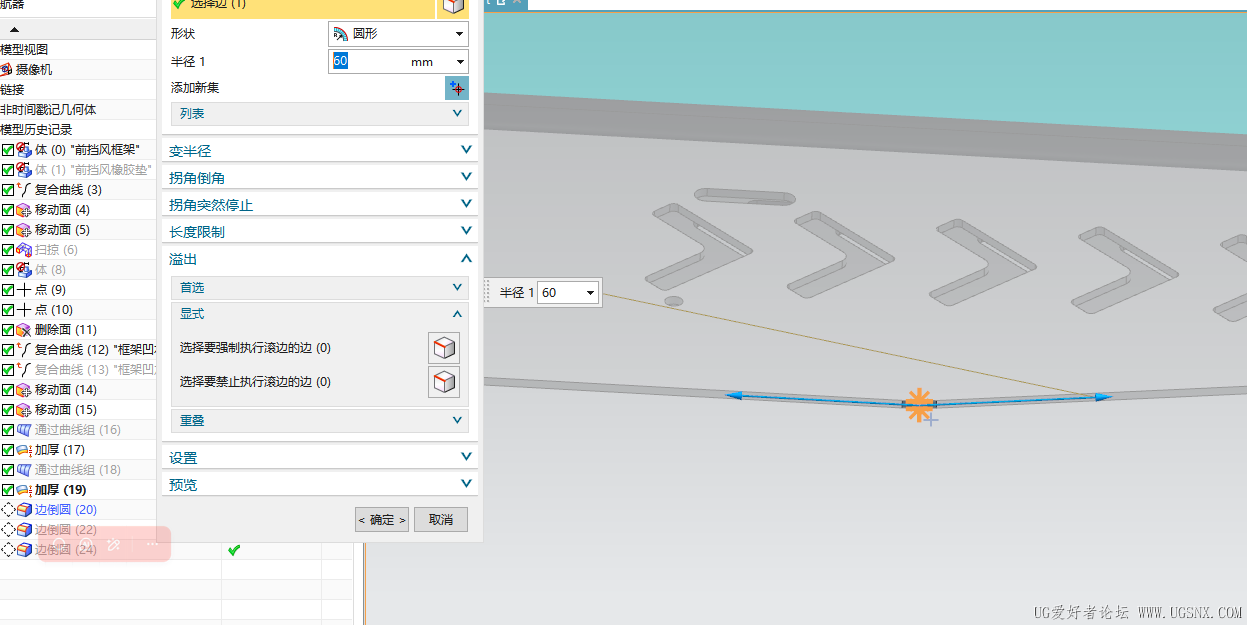The image size is (1247, 625).
Task: Open the mm unit dropdown for 半径 1
Action: tap(459, 62)
